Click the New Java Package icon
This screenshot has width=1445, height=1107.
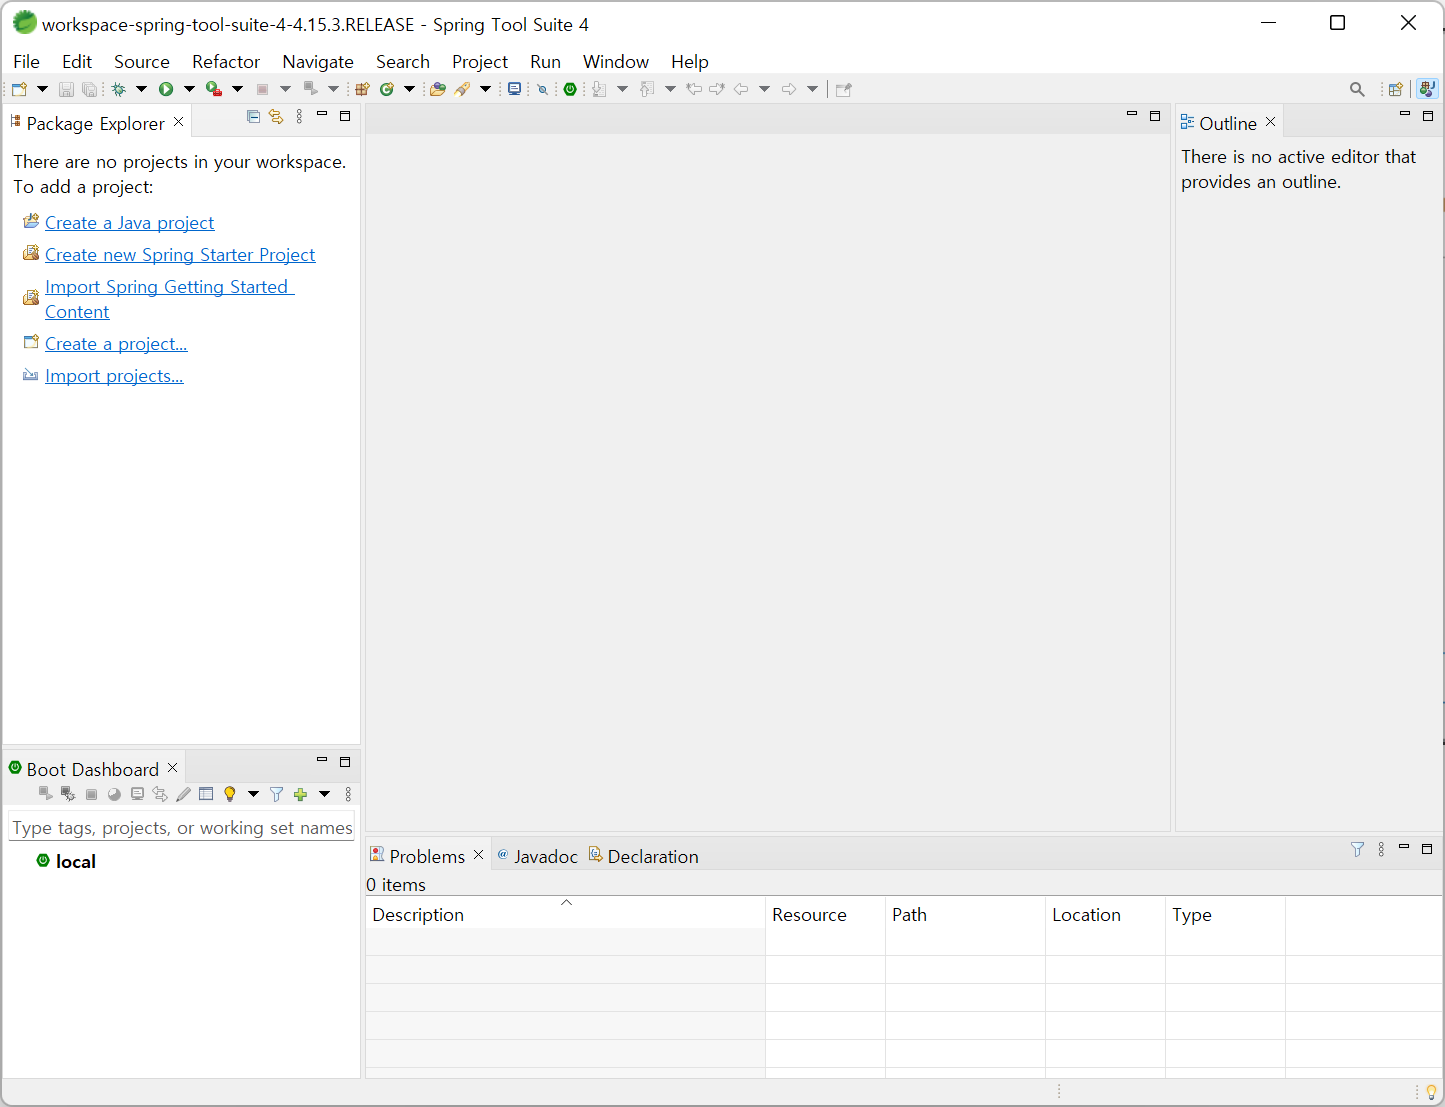tap(362, 89)
